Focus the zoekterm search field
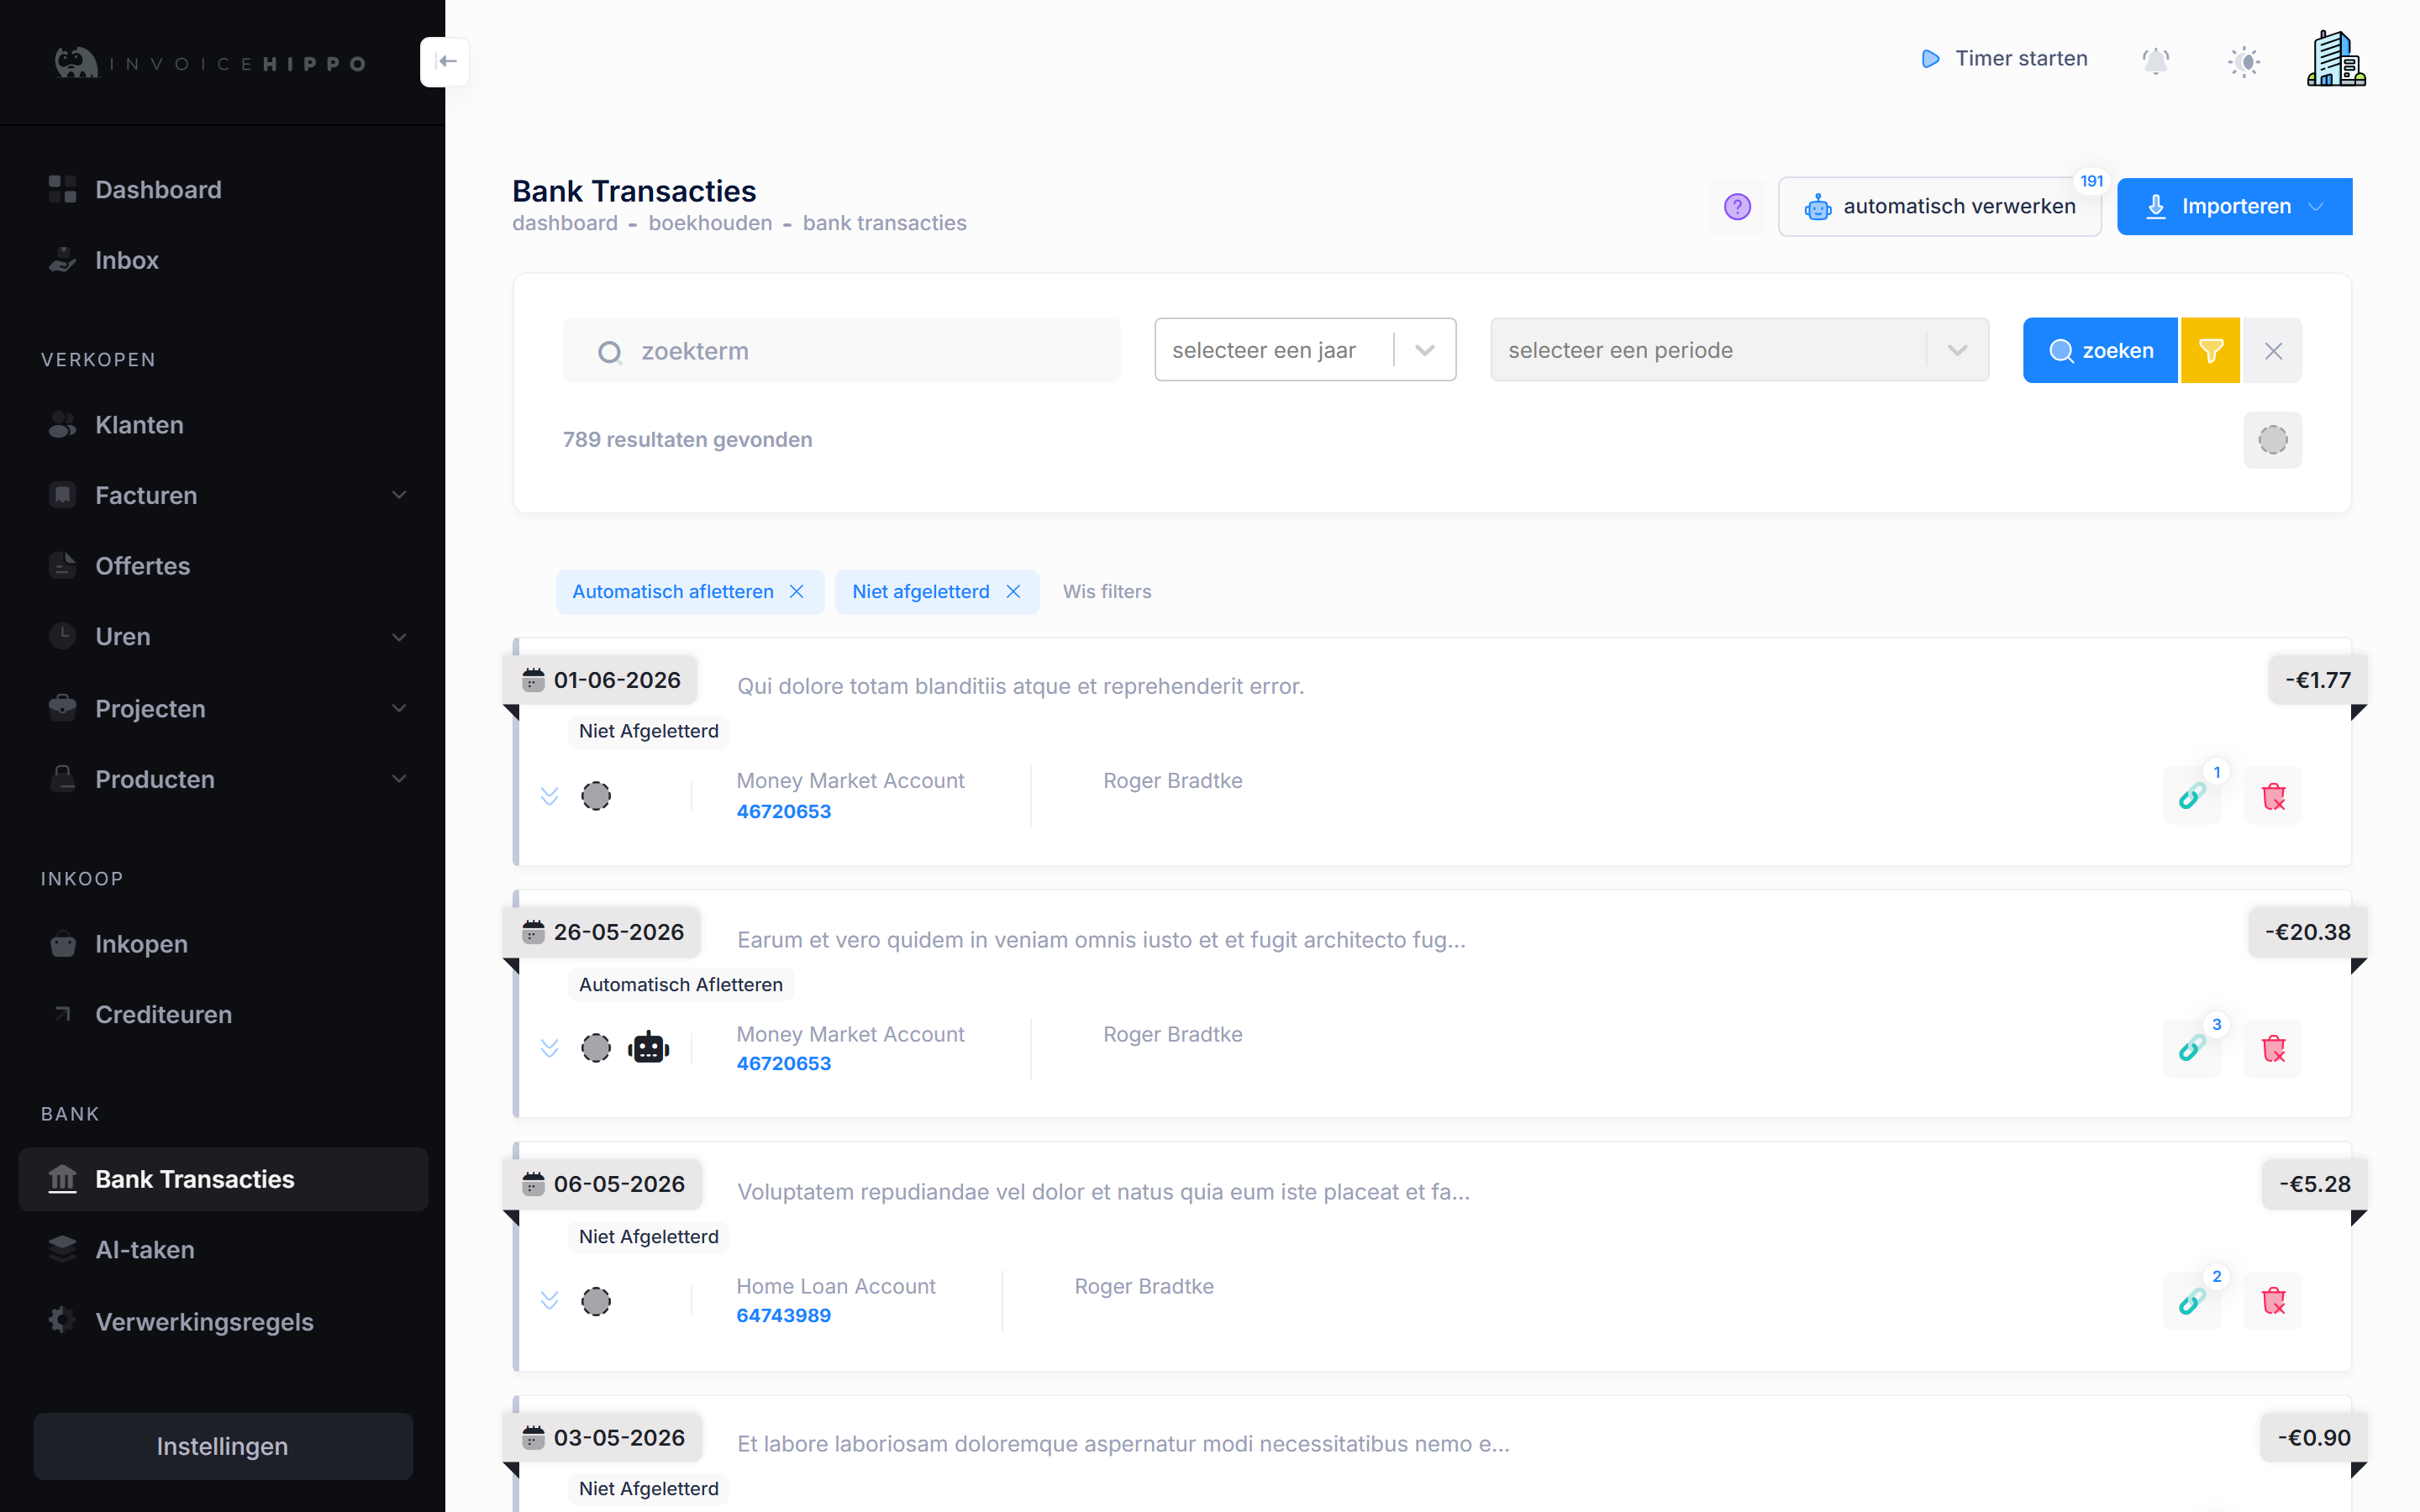The height and width of the screenshot is (1512, 2420). pos(841,351)
